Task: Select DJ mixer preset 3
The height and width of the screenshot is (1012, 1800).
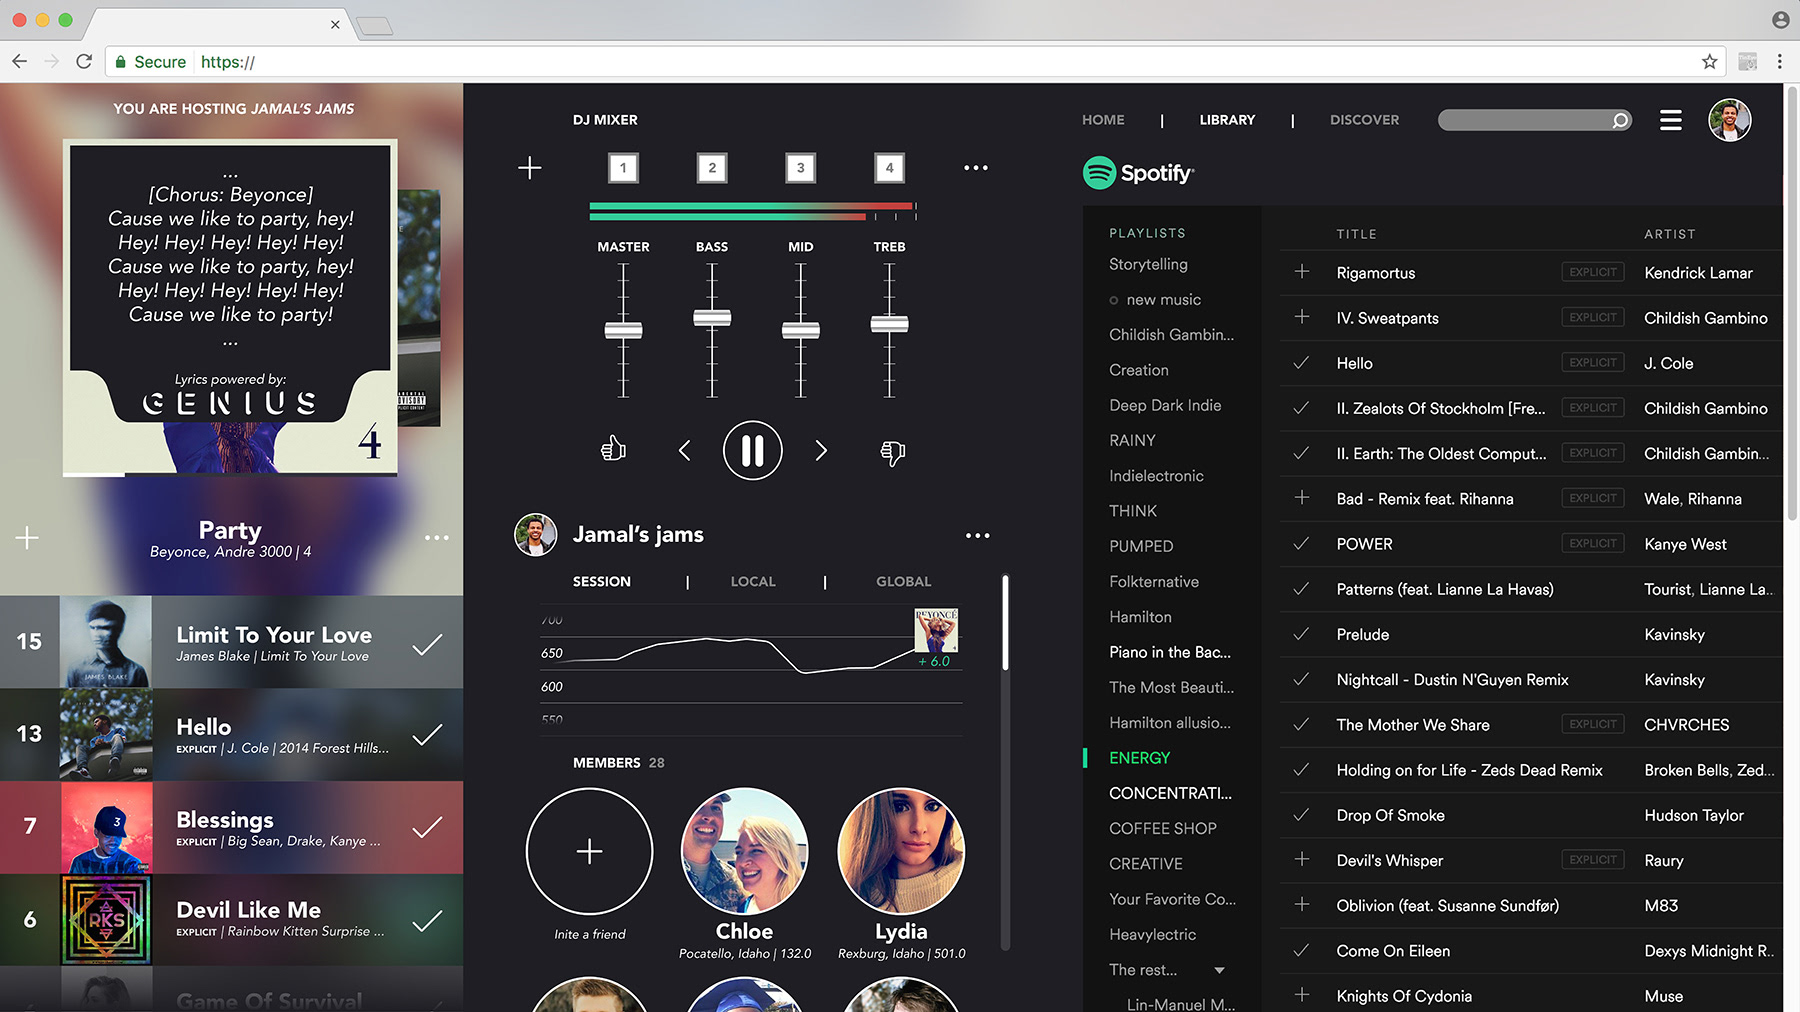Action: pyautogui.click(x=800, y=168)
